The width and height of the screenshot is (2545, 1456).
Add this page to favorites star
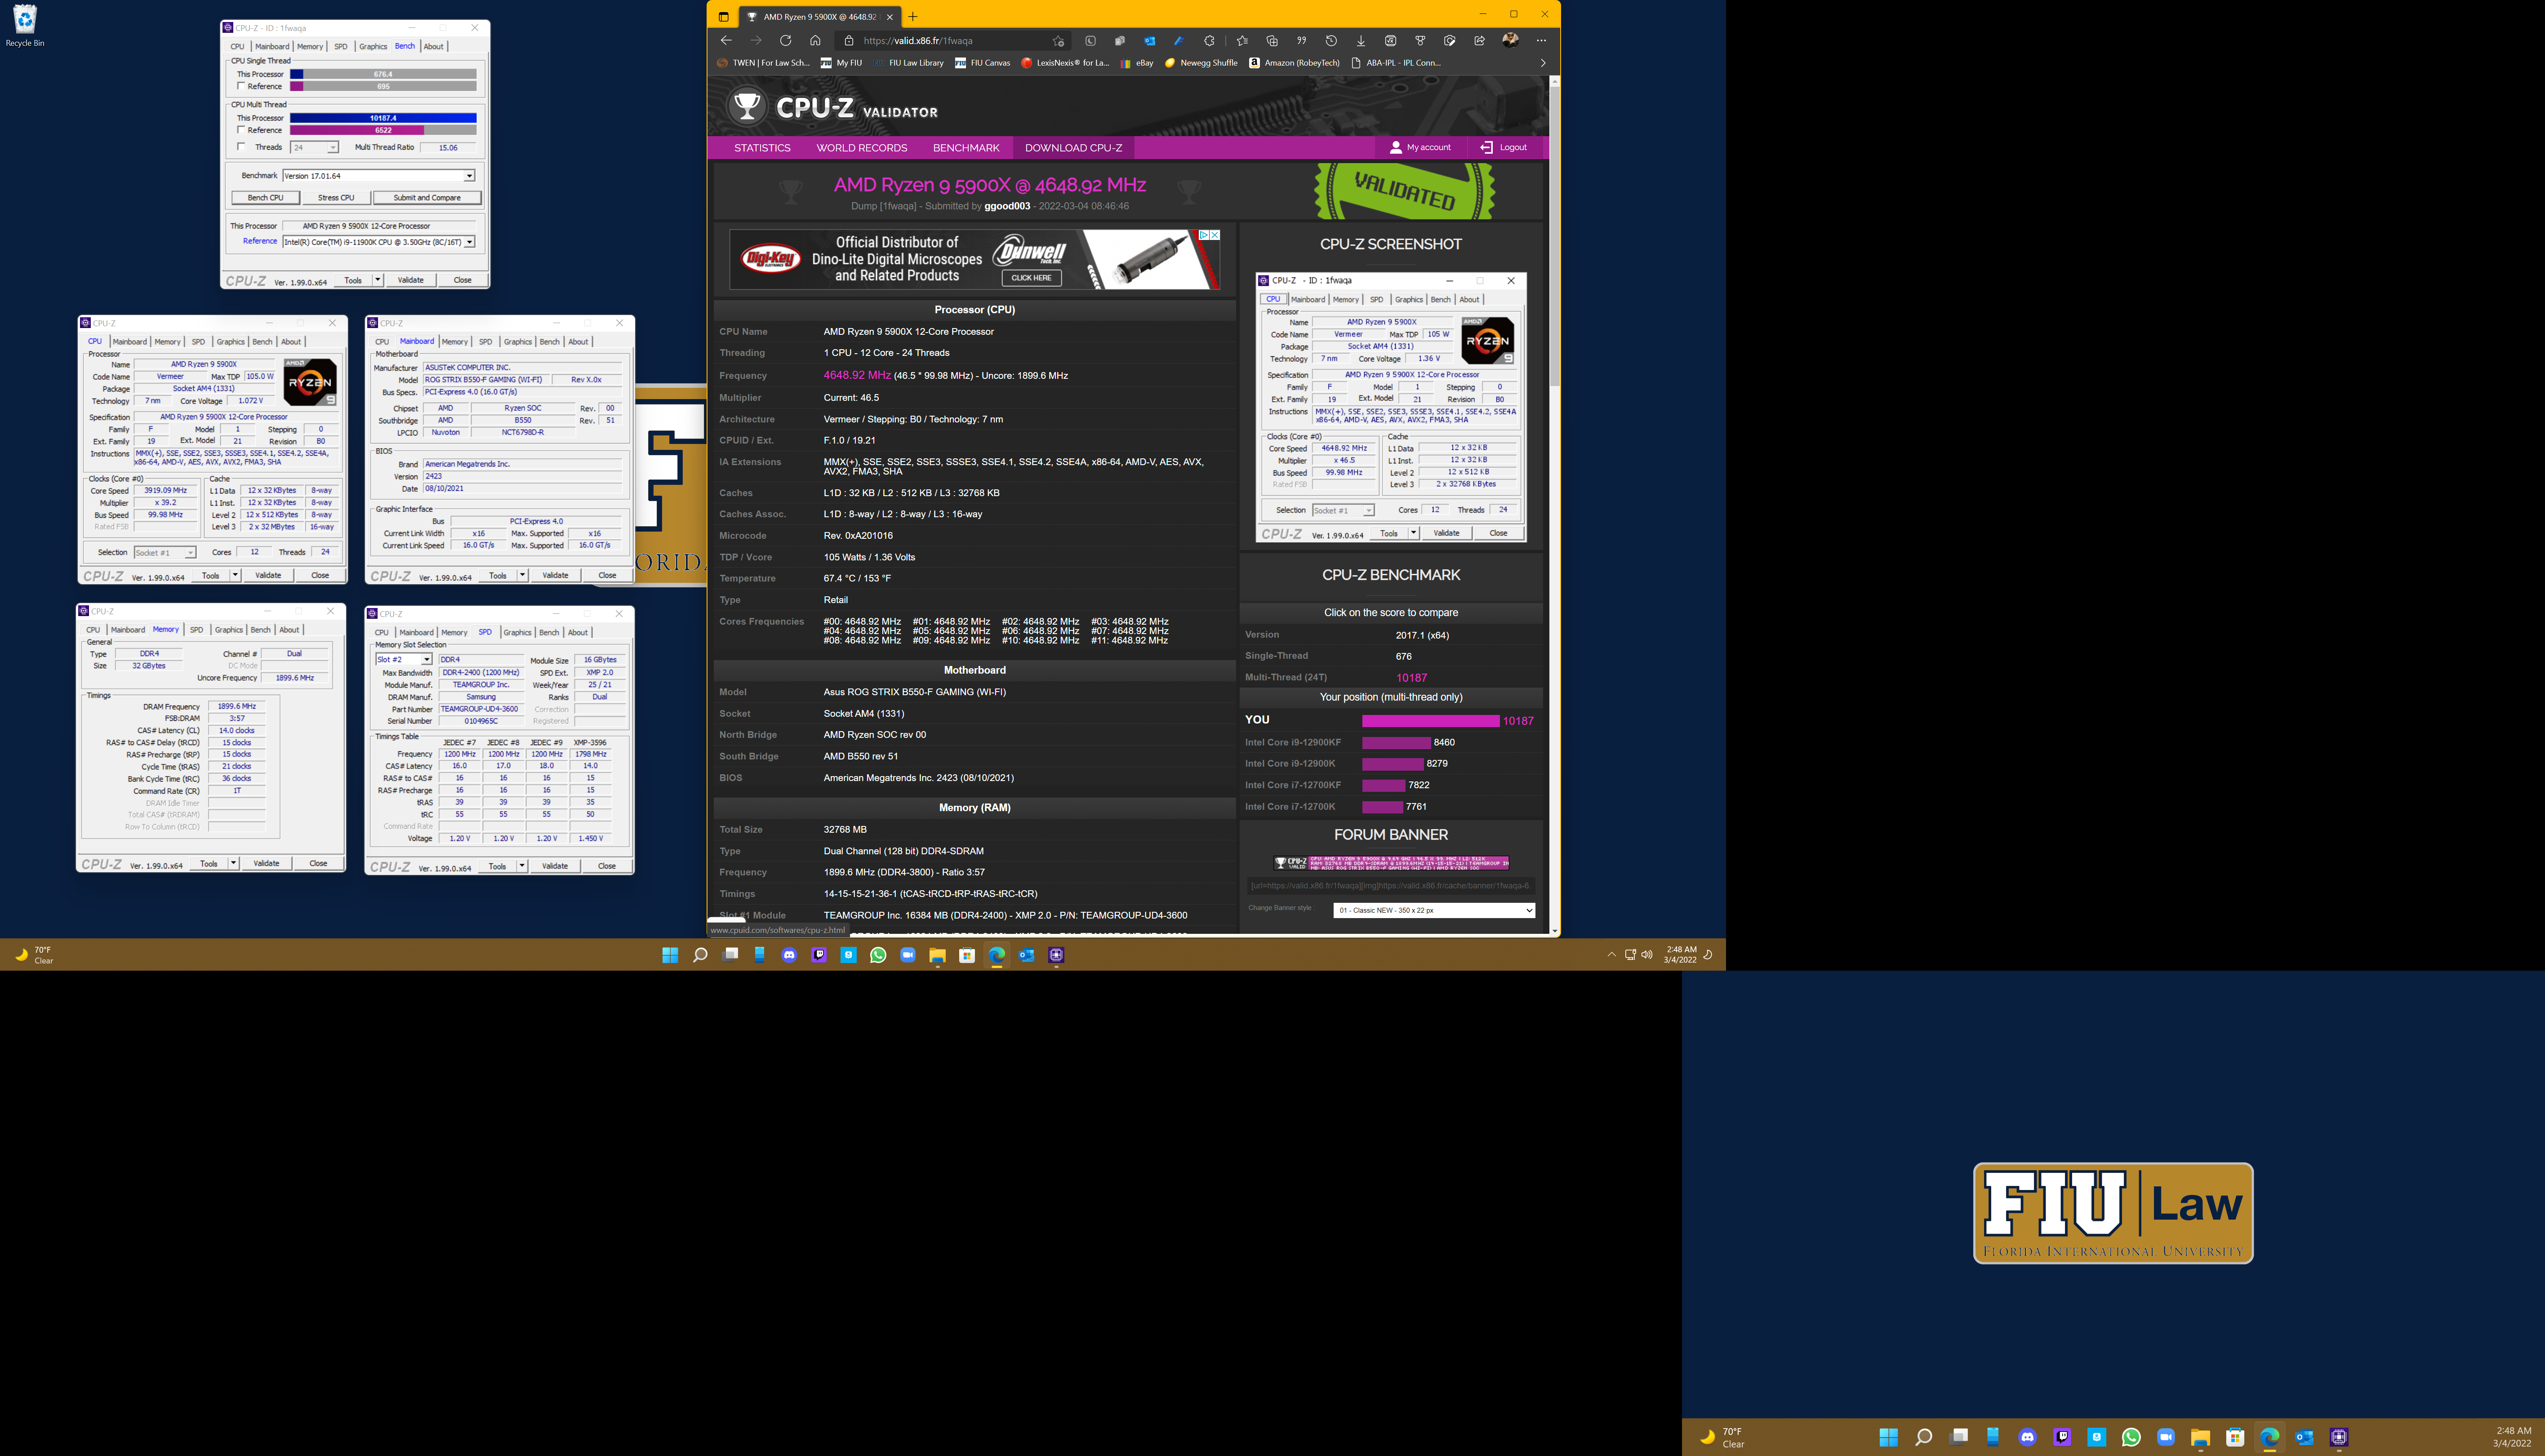[1058, 41]
